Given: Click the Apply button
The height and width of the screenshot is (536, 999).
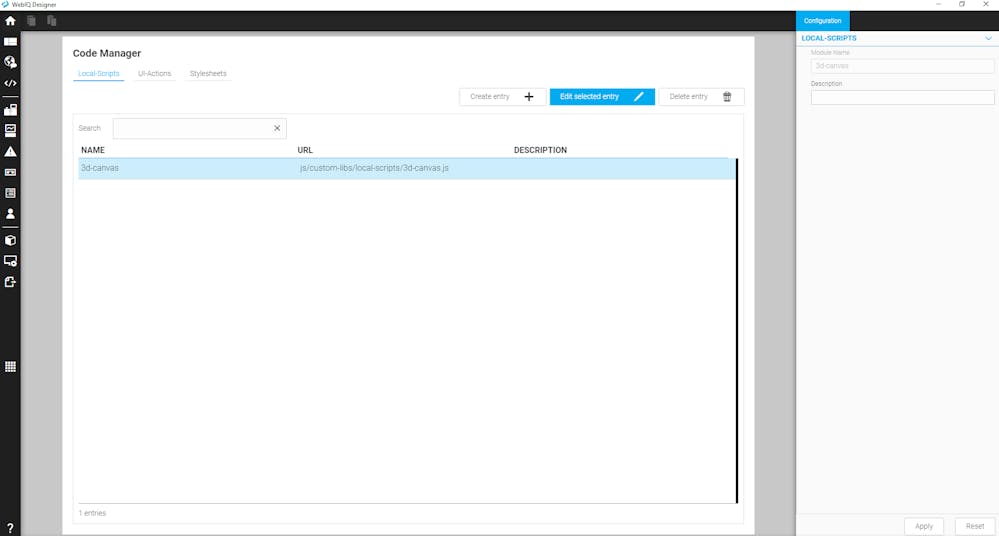Looking at the screenshot, I should point(924,526).
